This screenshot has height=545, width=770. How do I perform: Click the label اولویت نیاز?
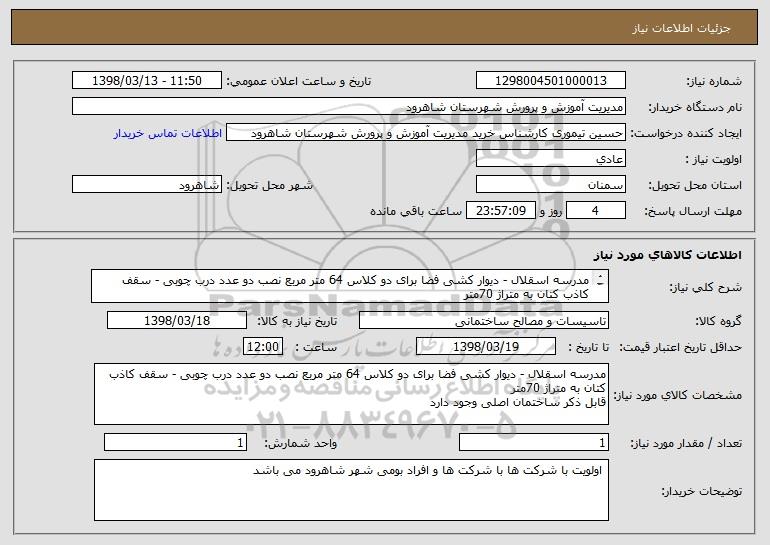tap(714, 160)
